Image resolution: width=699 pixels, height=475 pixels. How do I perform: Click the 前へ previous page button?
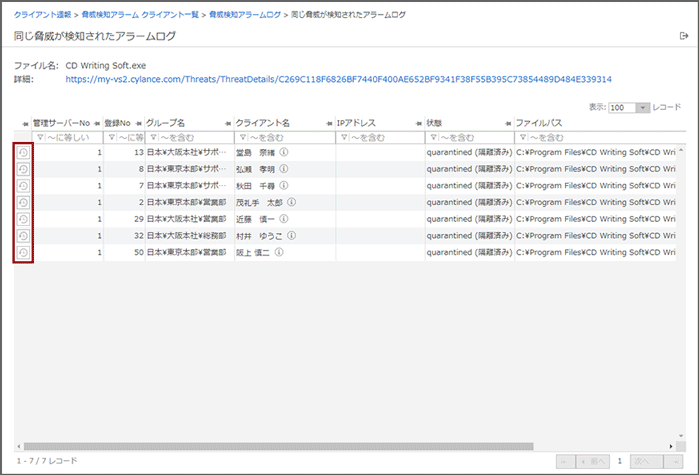tap(592, 462)
